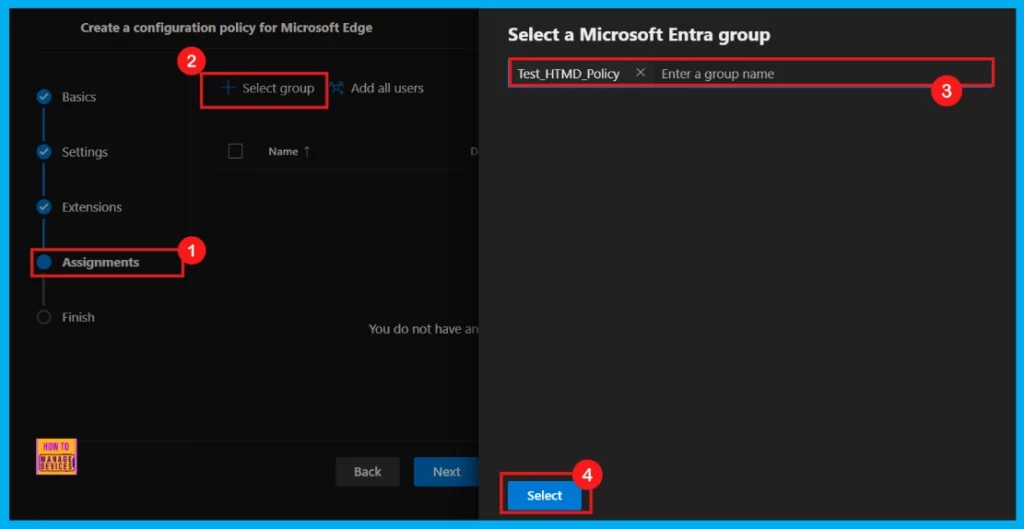This screenshot has width=1024, height=529.
Task: Click the Select a Microsoft Entra group heading
Action: pyautogui.click(x=639, y=35)
